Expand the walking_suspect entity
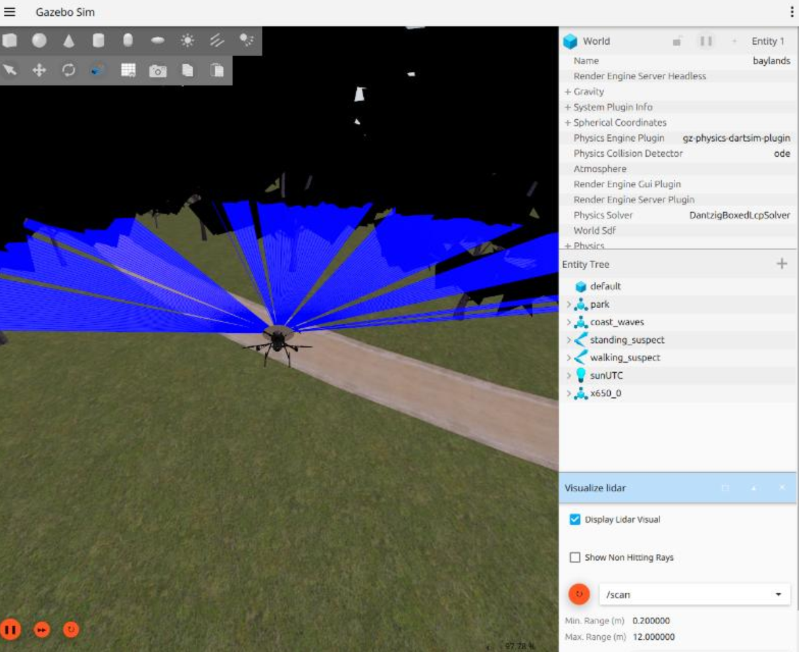This screenshot has height=652, width=799. [569, 358]
